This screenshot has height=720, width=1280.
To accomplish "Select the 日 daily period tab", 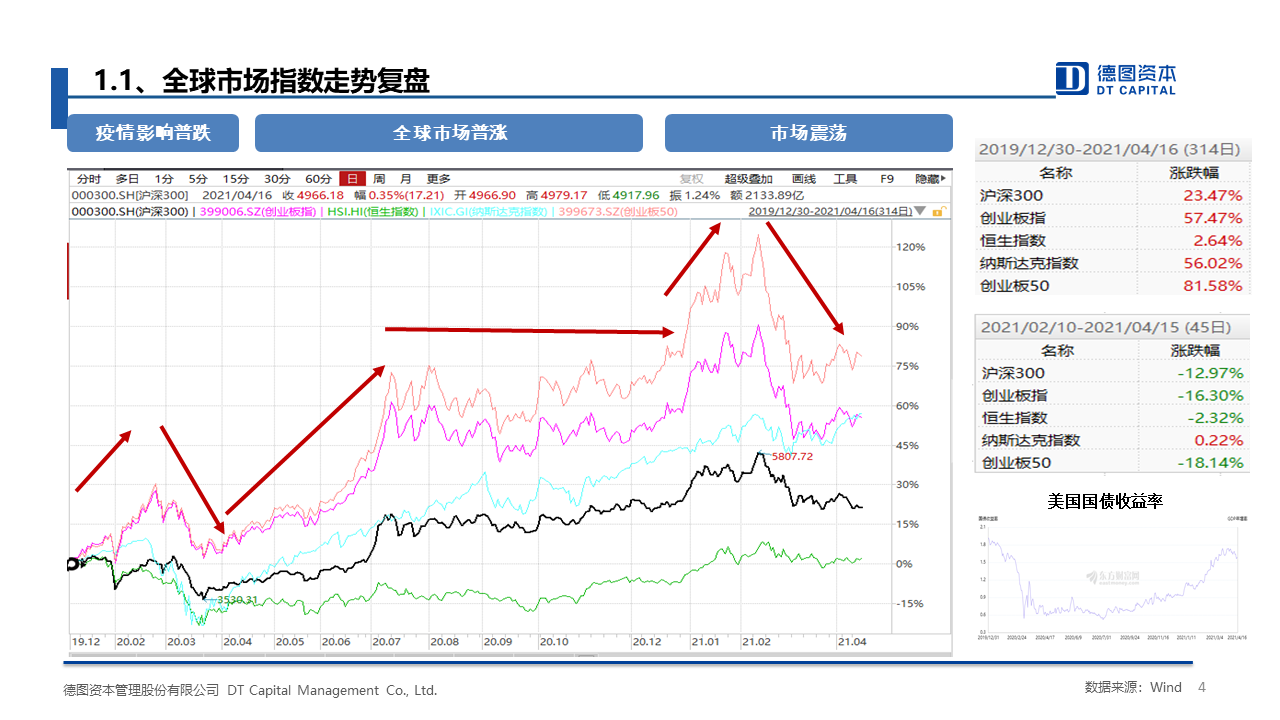I will 352,179.
